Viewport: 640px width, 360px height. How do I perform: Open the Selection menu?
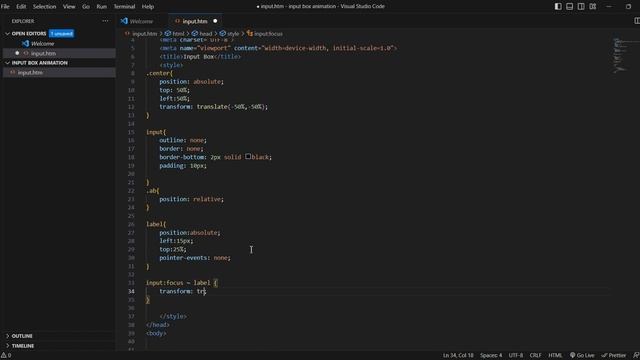click(x=44, y=7)
